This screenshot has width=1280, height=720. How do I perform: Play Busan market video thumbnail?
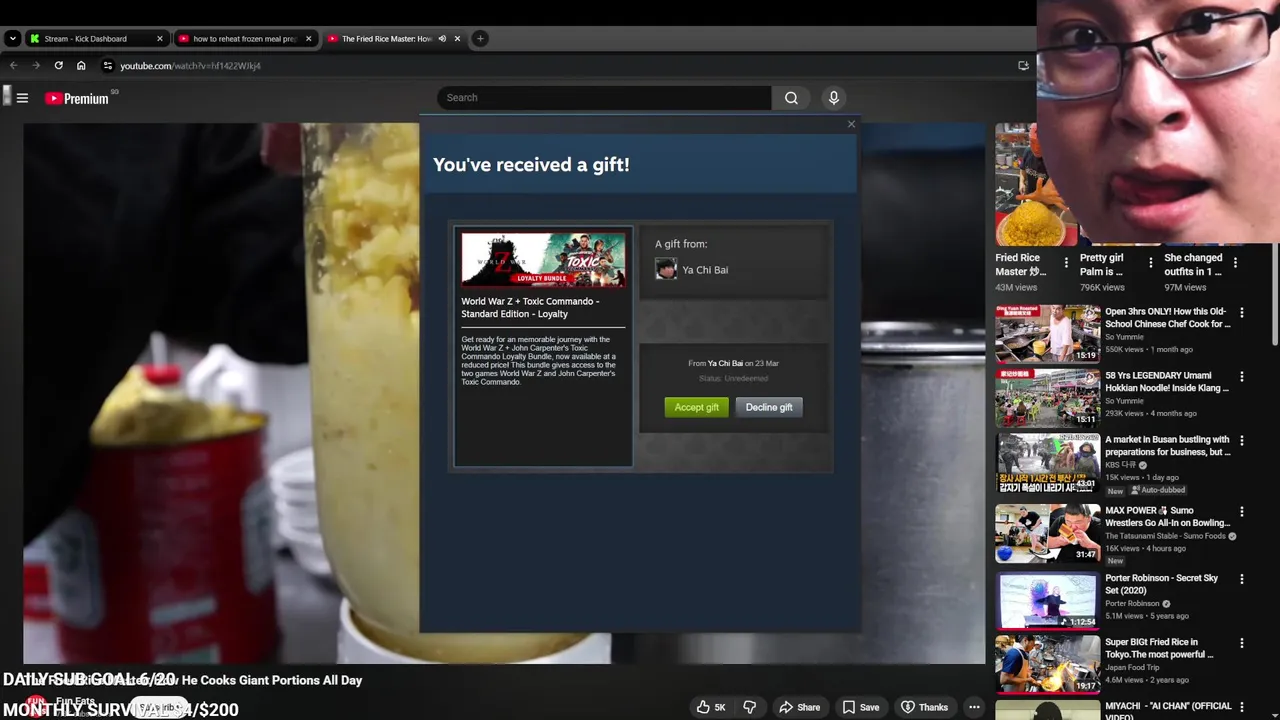point(1047,462)
